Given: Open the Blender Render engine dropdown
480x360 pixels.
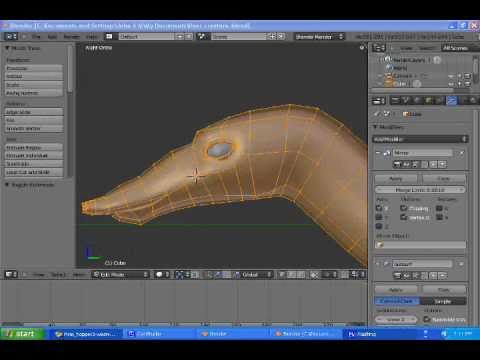Looking at the screenshot, I should coord(319,37).
